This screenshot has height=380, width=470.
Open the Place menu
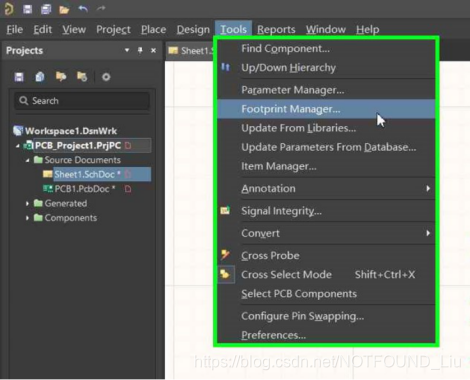(153, 30)
